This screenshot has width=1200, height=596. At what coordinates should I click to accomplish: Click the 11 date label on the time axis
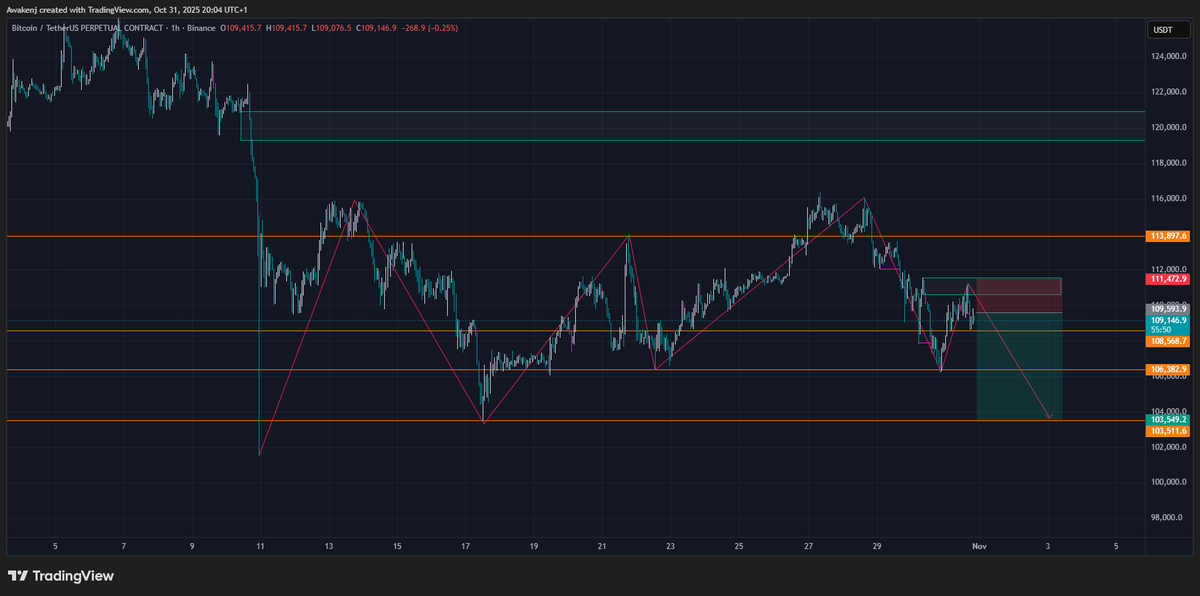[x=260, y=547]
